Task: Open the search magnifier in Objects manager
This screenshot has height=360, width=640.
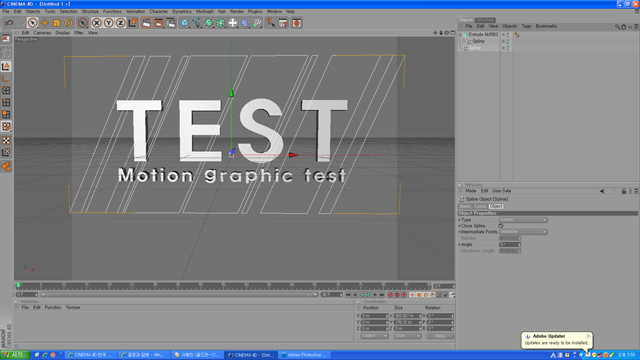Action: [x=617, y=27]
